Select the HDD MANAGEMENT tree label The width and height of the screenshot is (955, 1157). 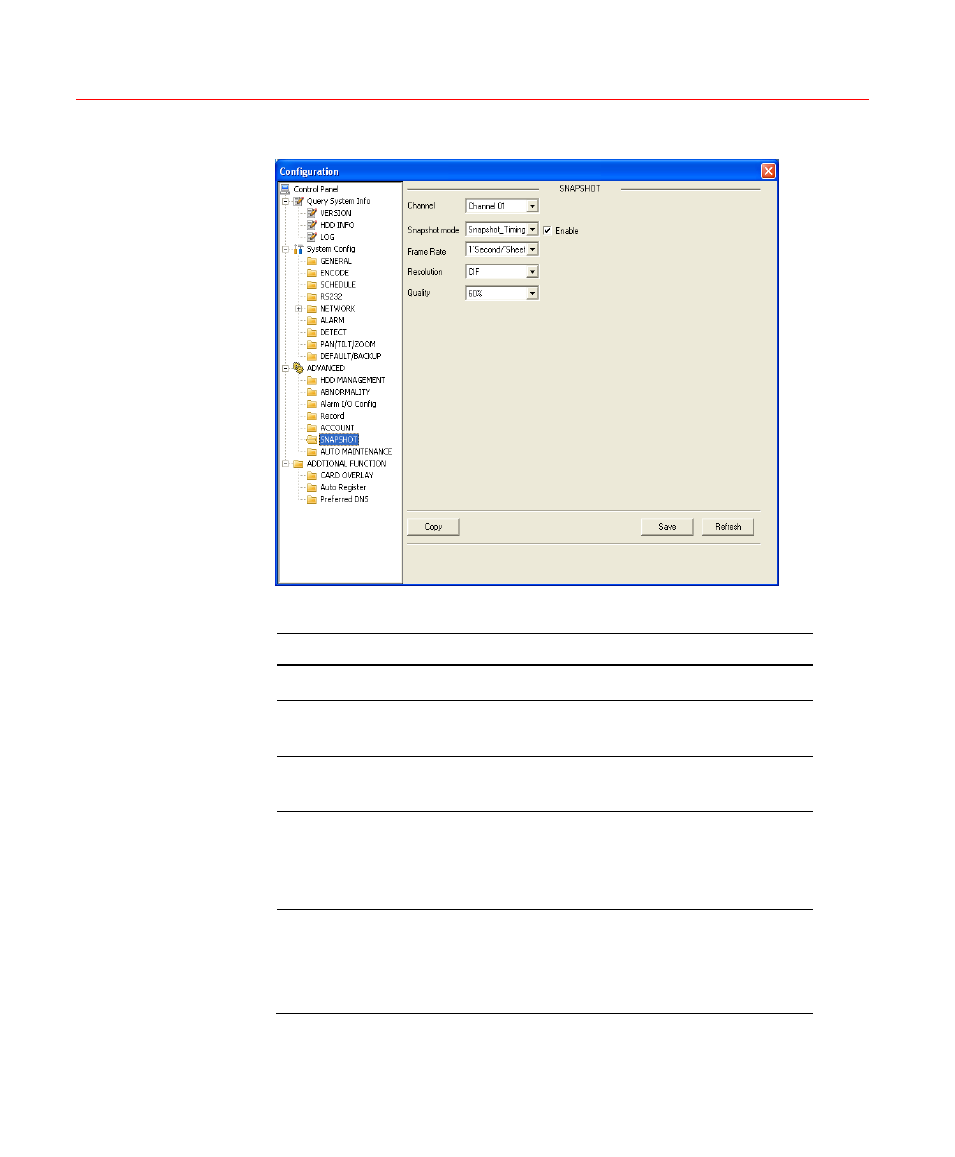click(353, 380)
